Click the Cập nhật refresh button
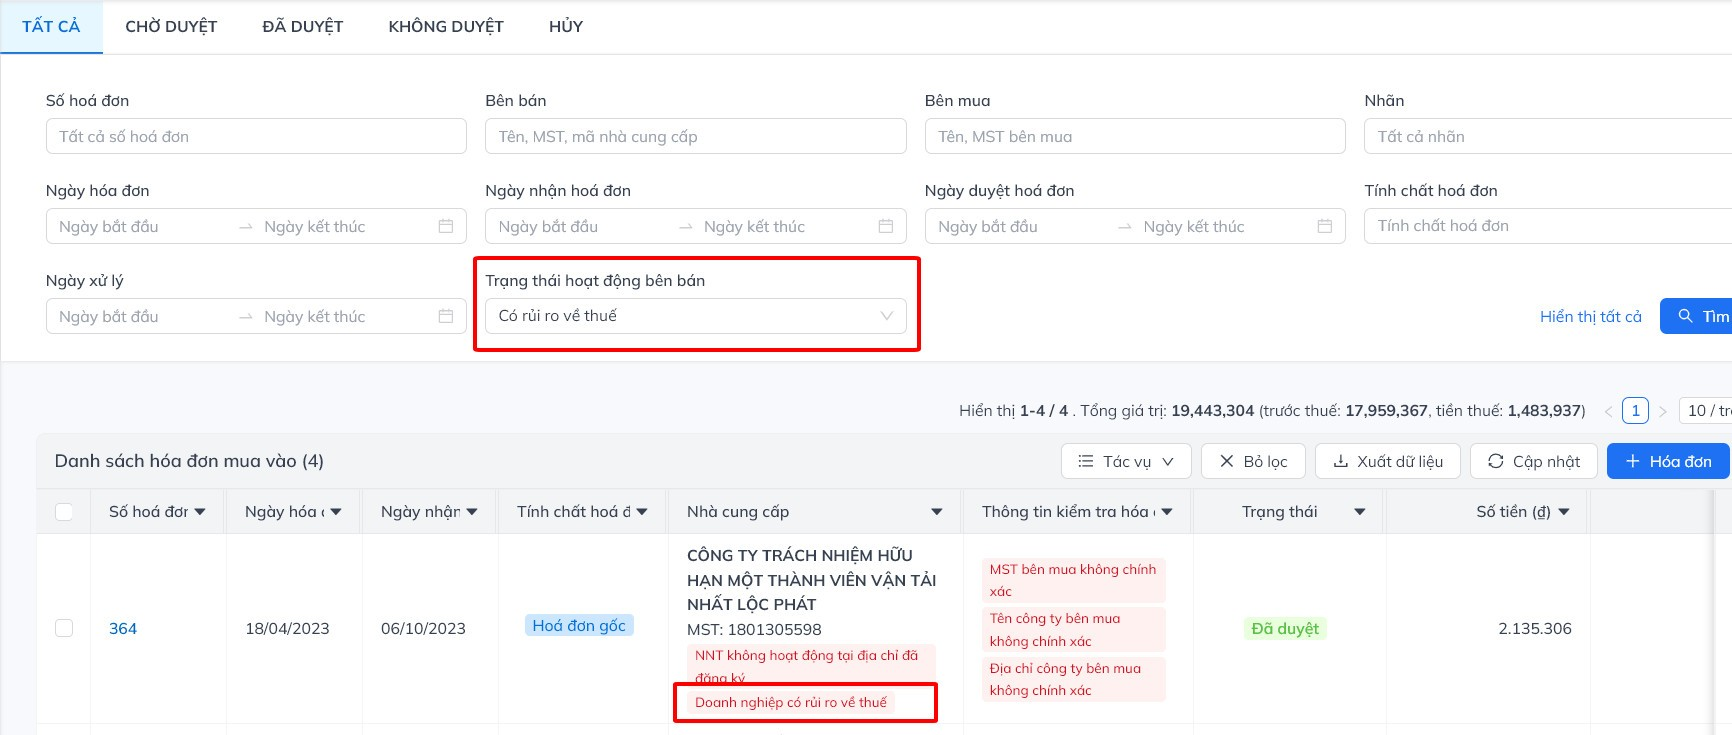Screen dimensions: 1732x735 (1534, 461)
